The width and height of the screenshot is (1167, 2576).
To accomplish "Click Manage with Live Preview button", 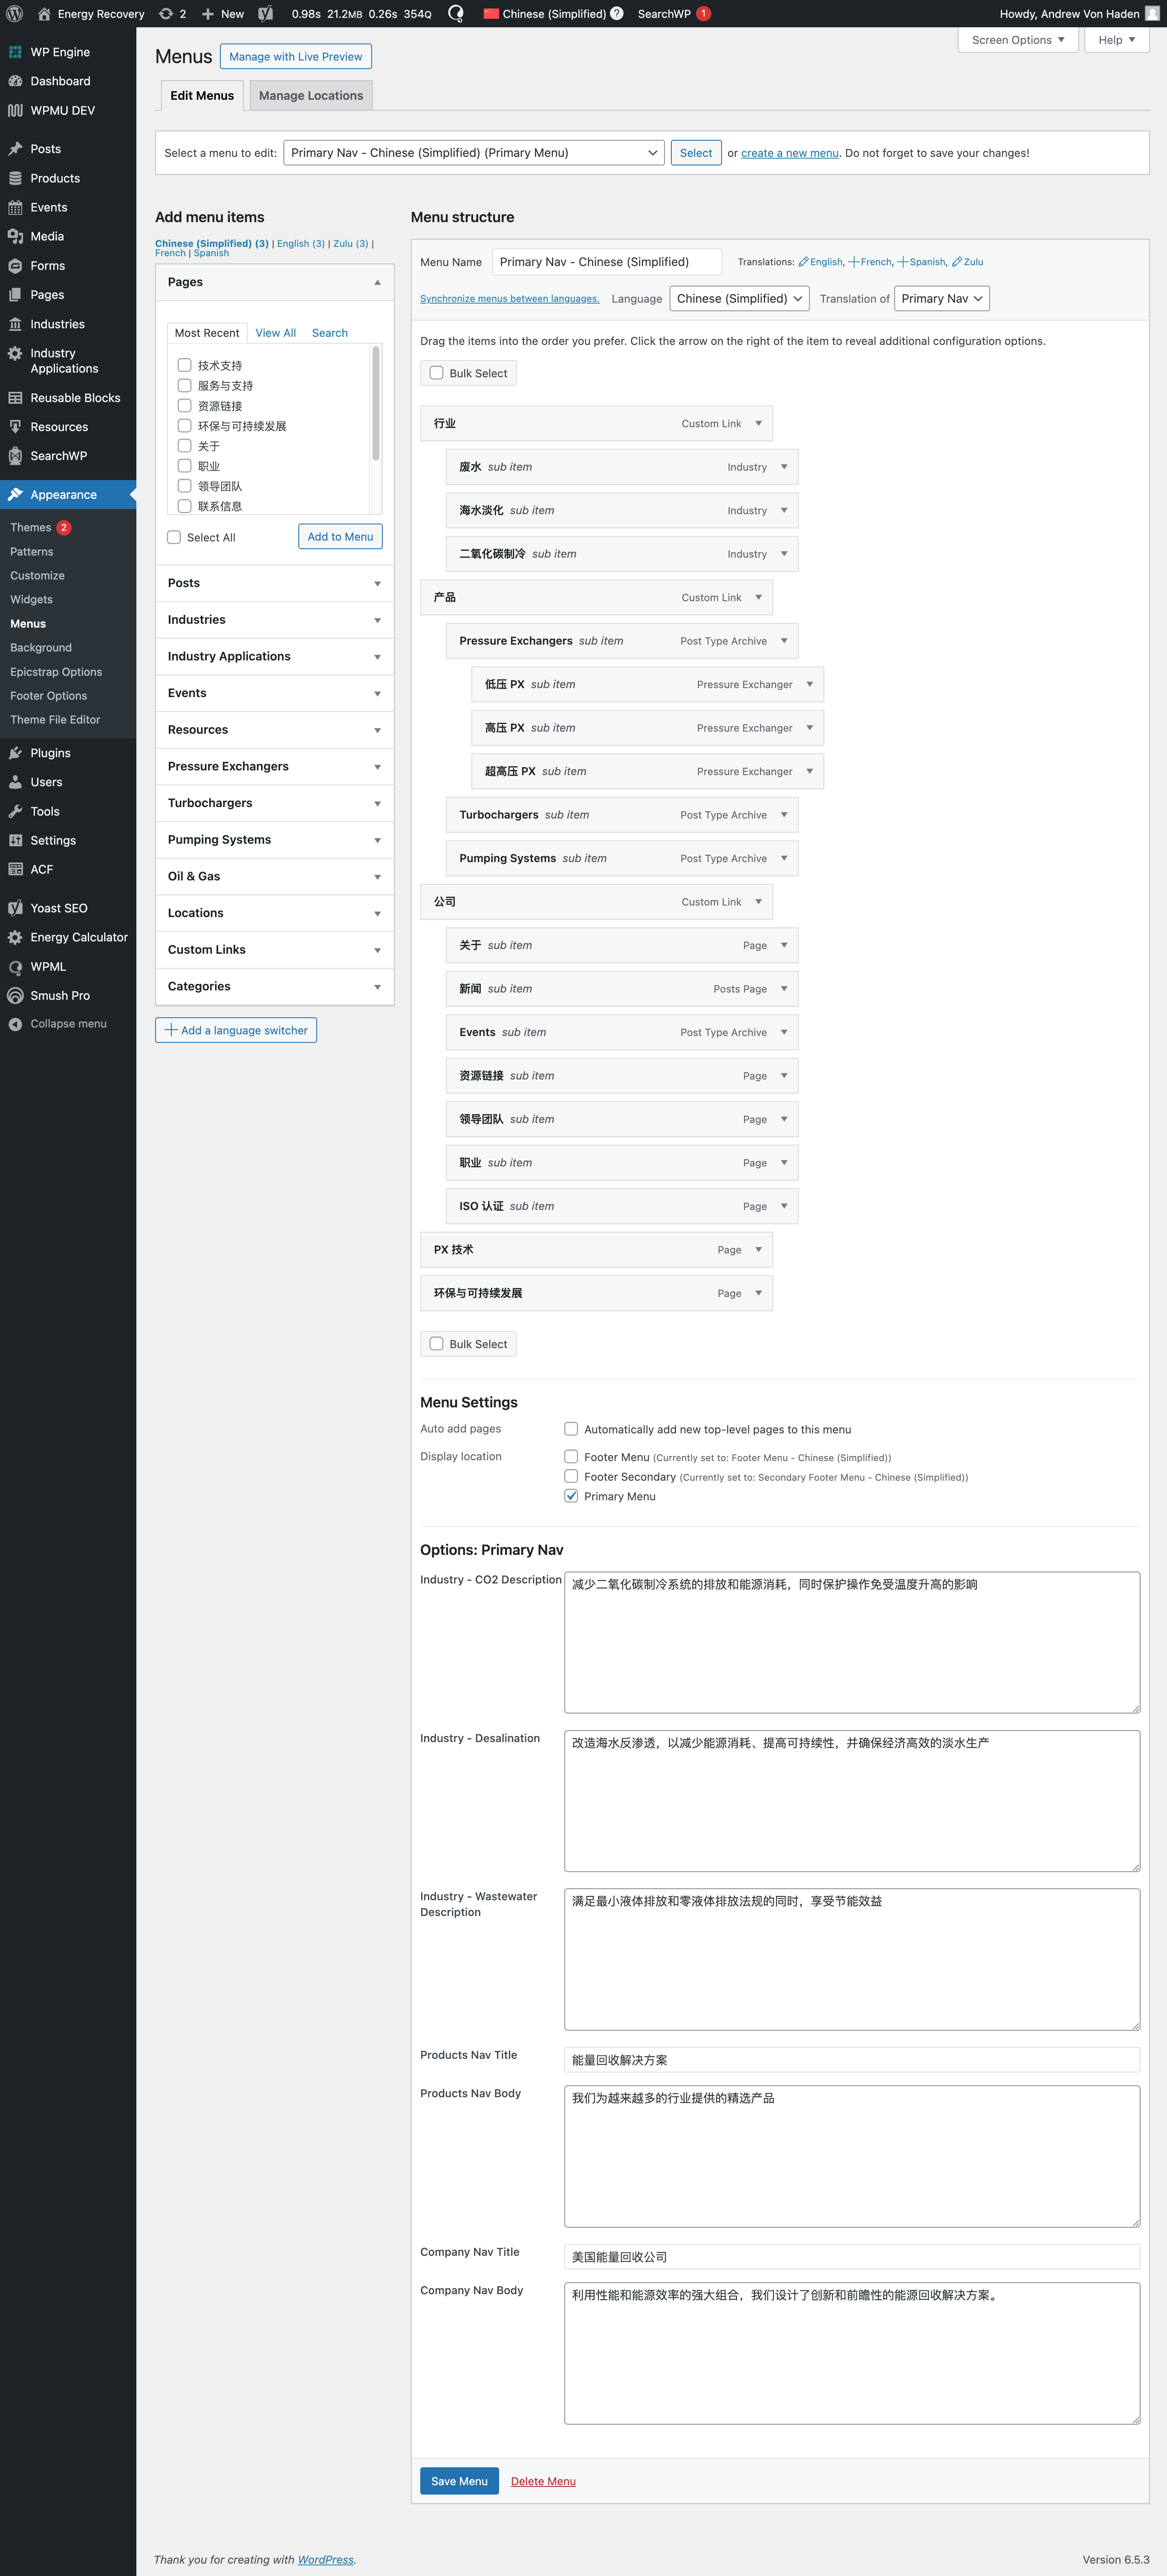I will point(296,57).
